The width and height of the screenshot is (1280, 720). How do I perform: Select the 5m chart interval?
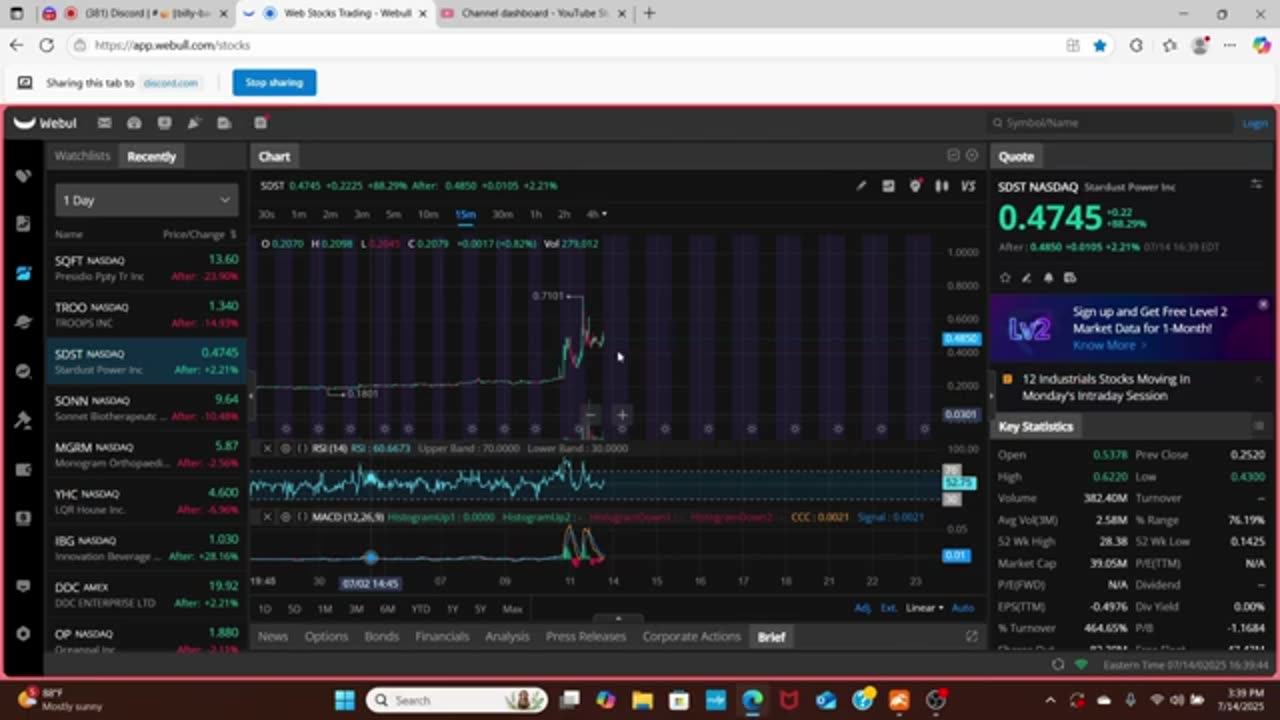393,215
